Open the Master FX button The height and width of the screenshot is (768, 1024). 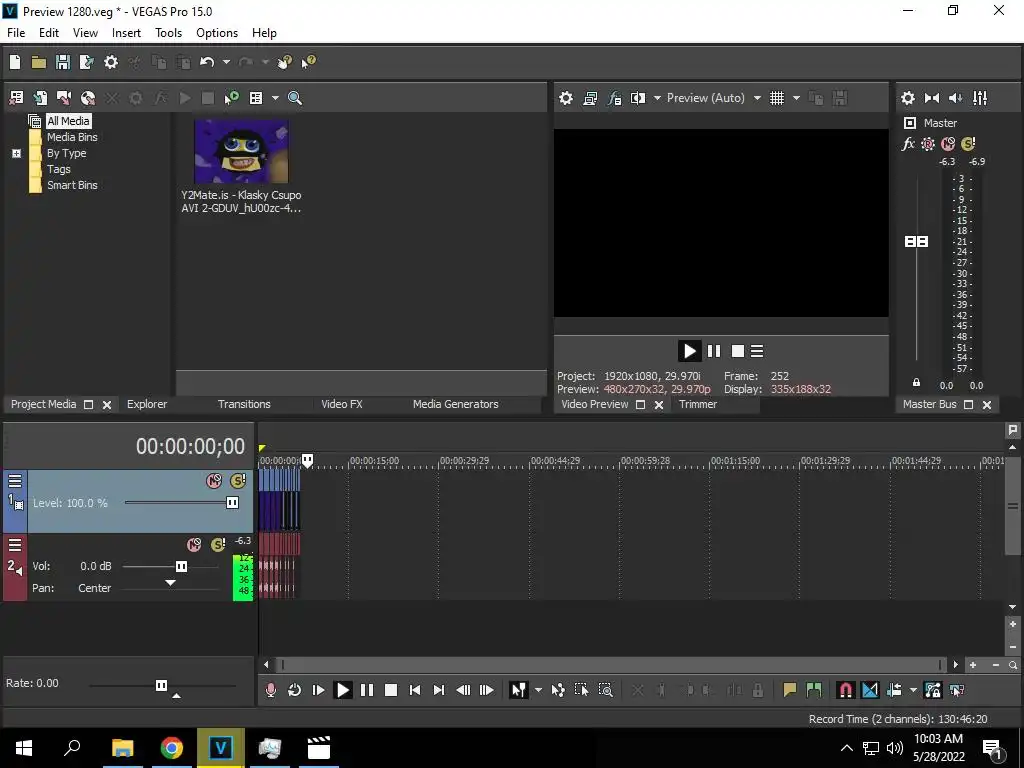[x=908, y=144]
